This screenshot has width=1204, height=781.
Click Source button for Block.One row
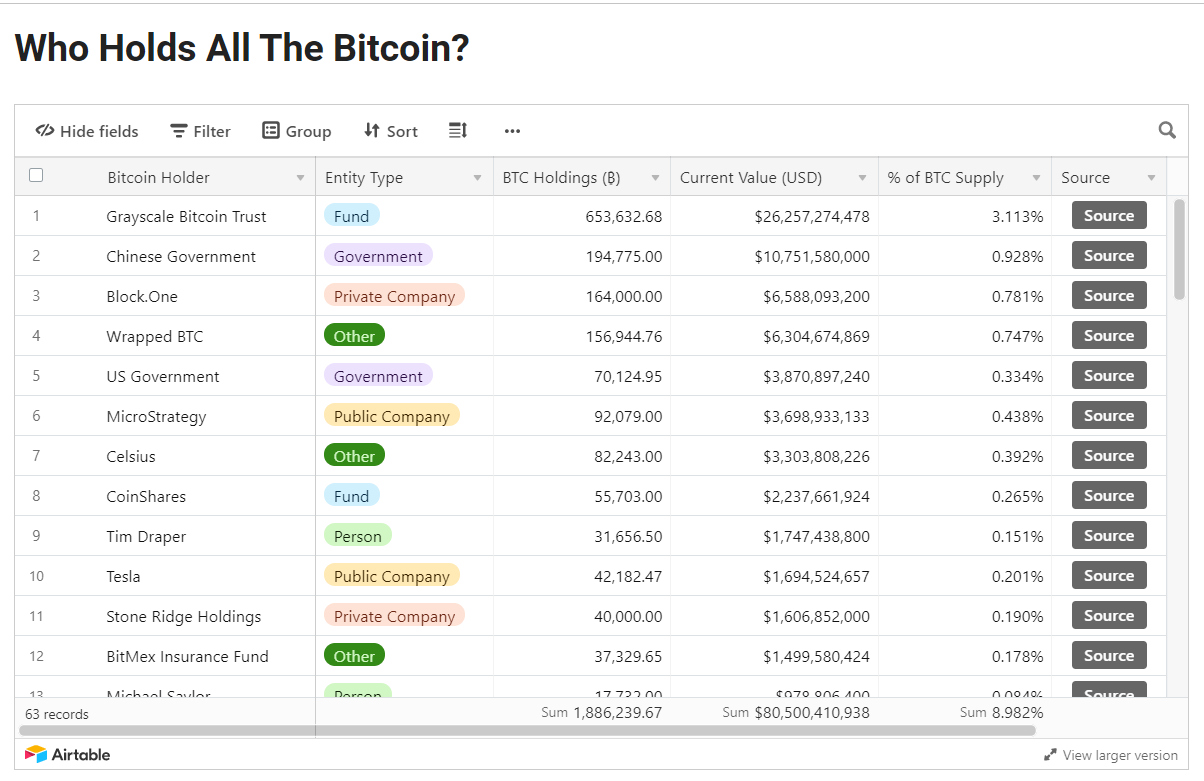tap(1109, 295)
